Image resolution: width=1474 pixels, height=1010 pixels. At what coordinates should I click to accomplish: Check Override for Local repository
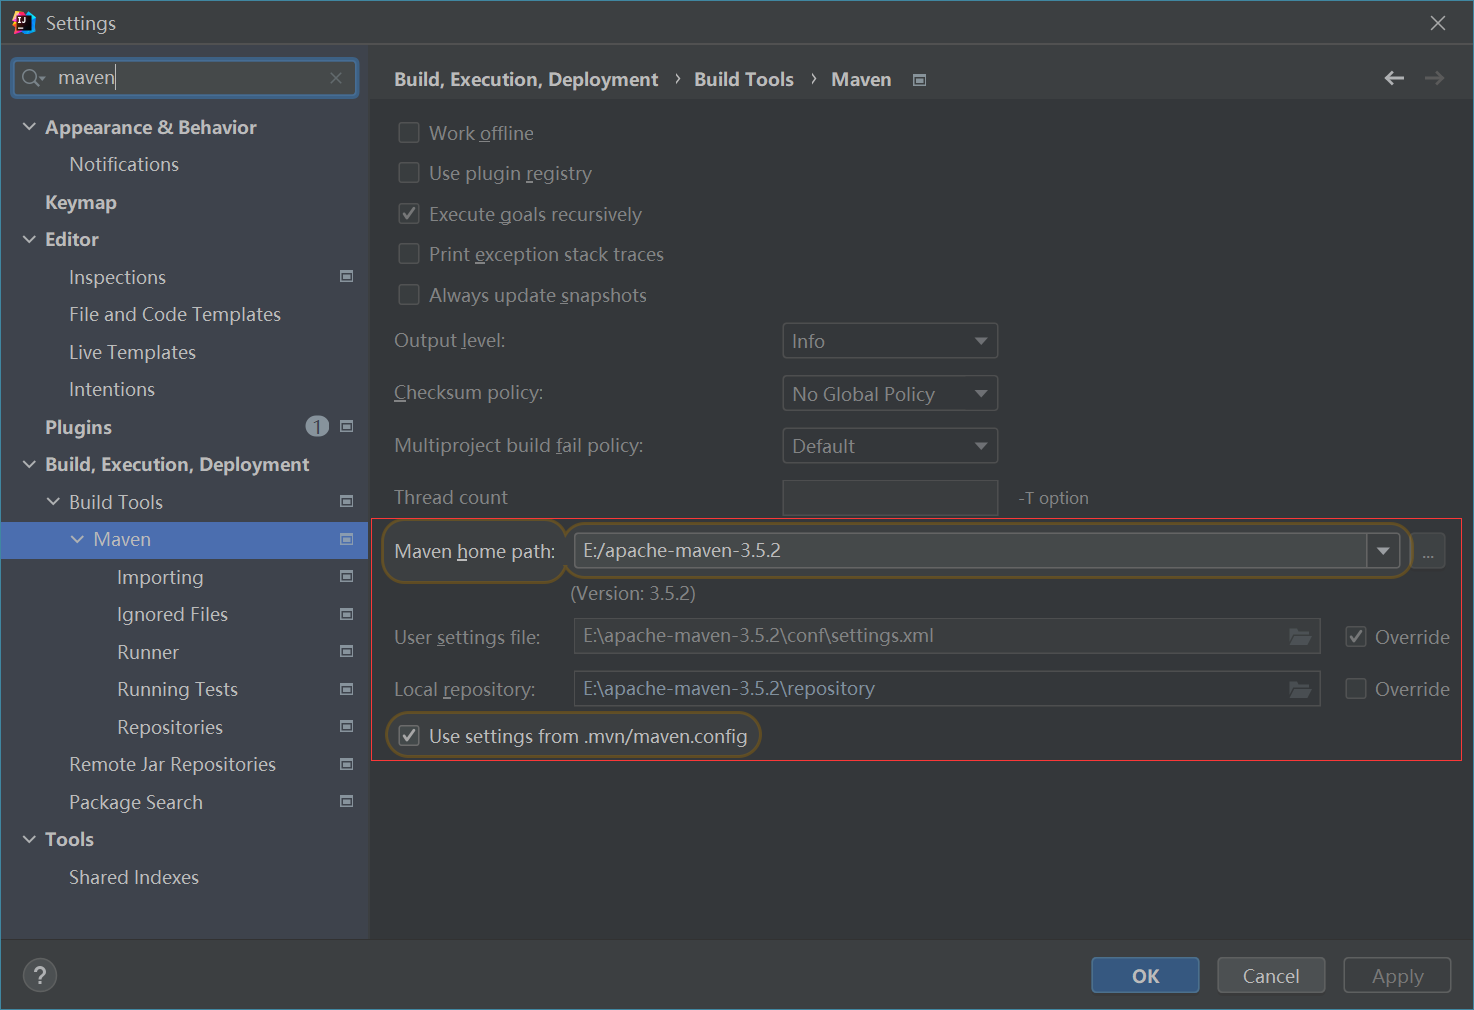pos(1356,688)
